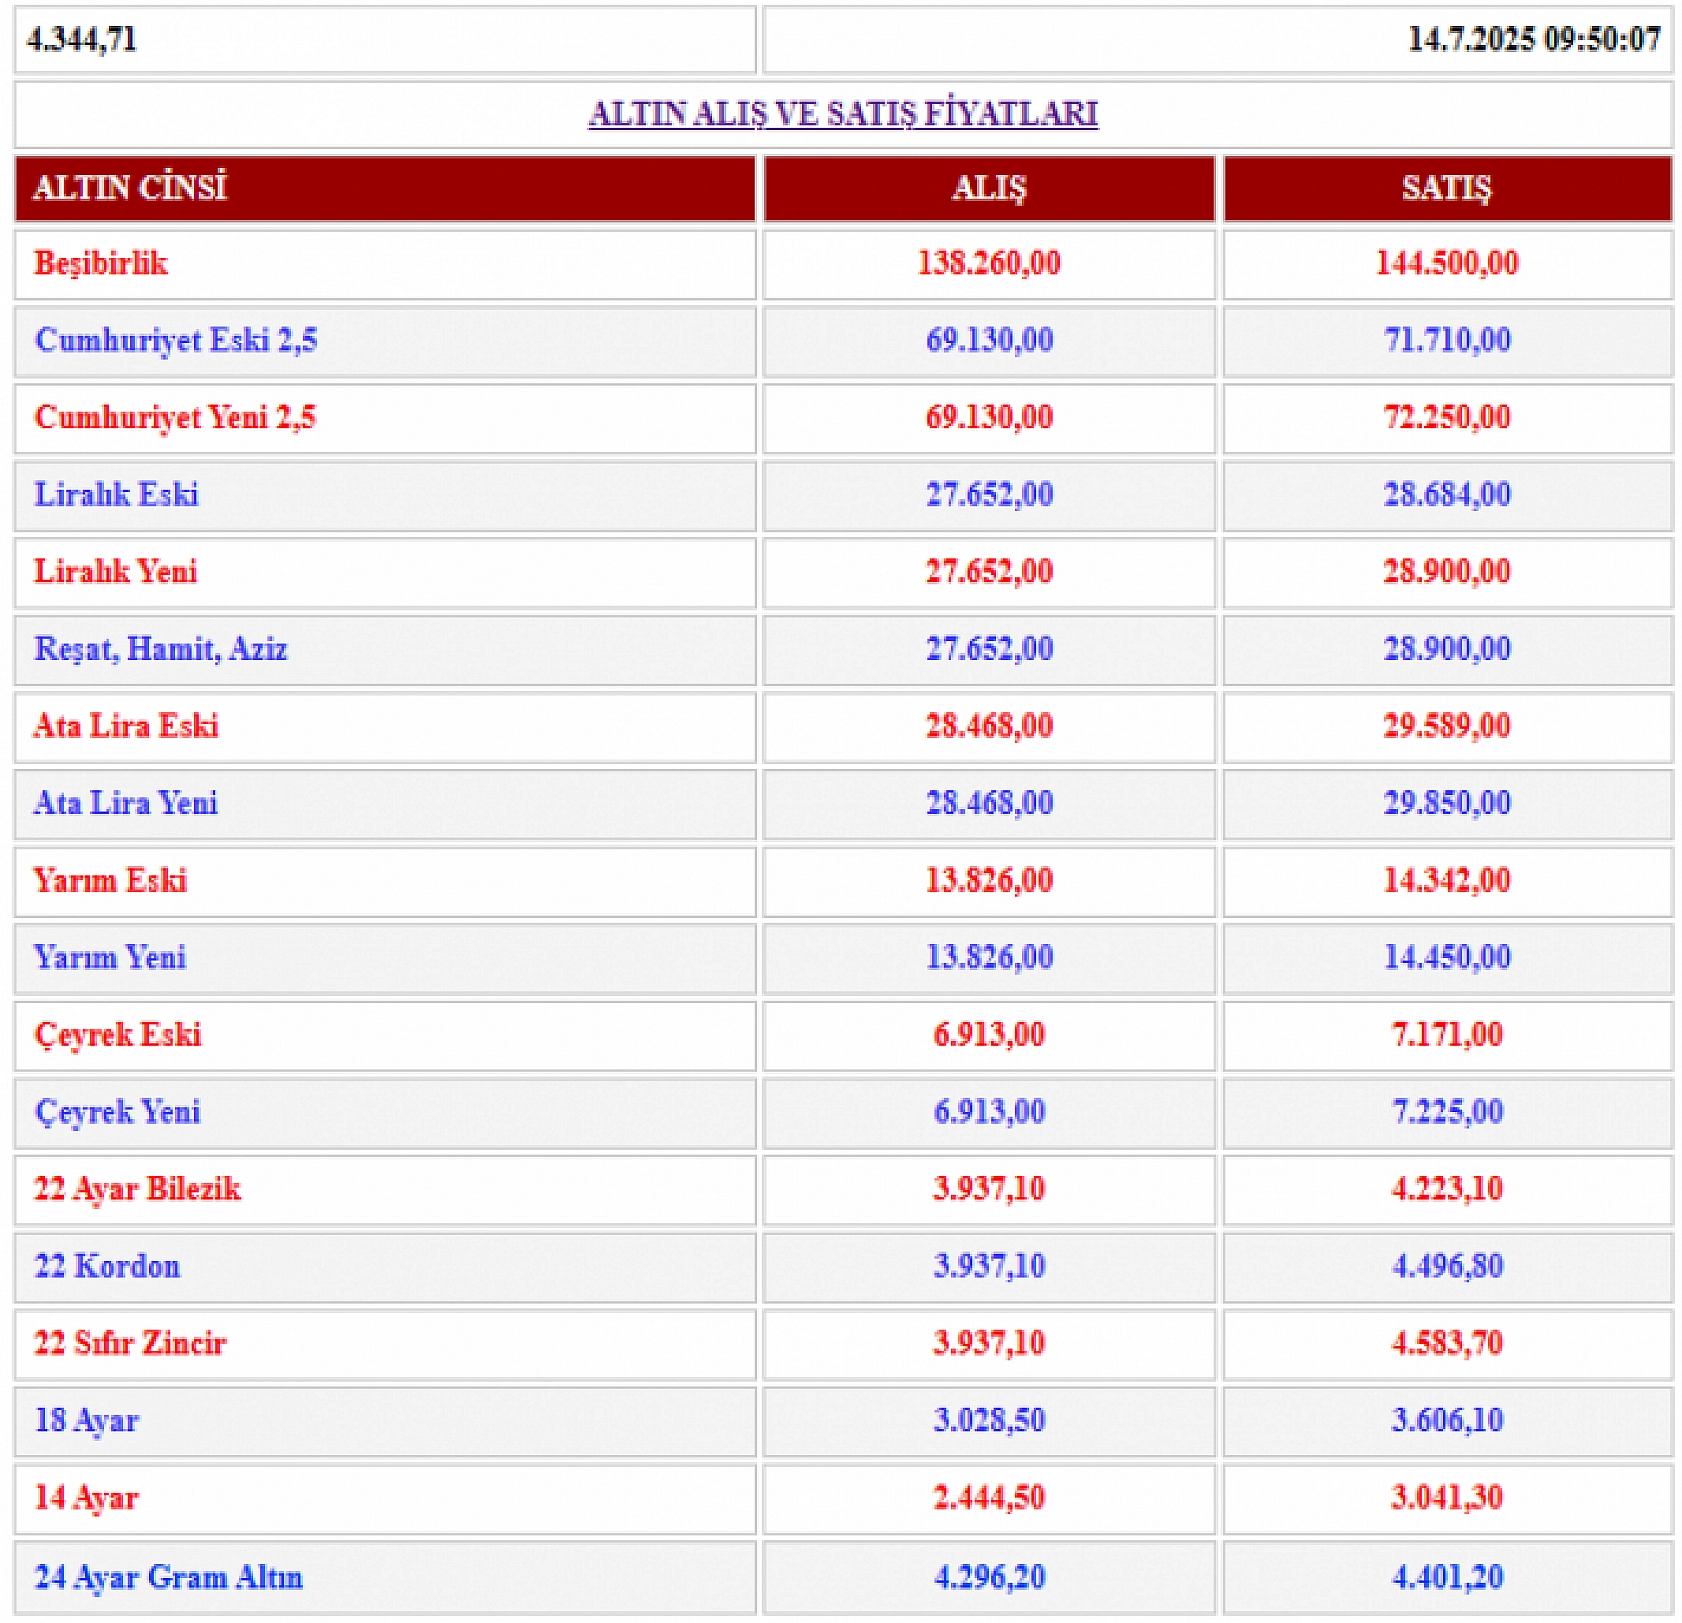Image resolution: width=1682 pixels, height=1623 pixels.
Task: Select the Çeyrek Yeni row label
Action: (118, 1112)
